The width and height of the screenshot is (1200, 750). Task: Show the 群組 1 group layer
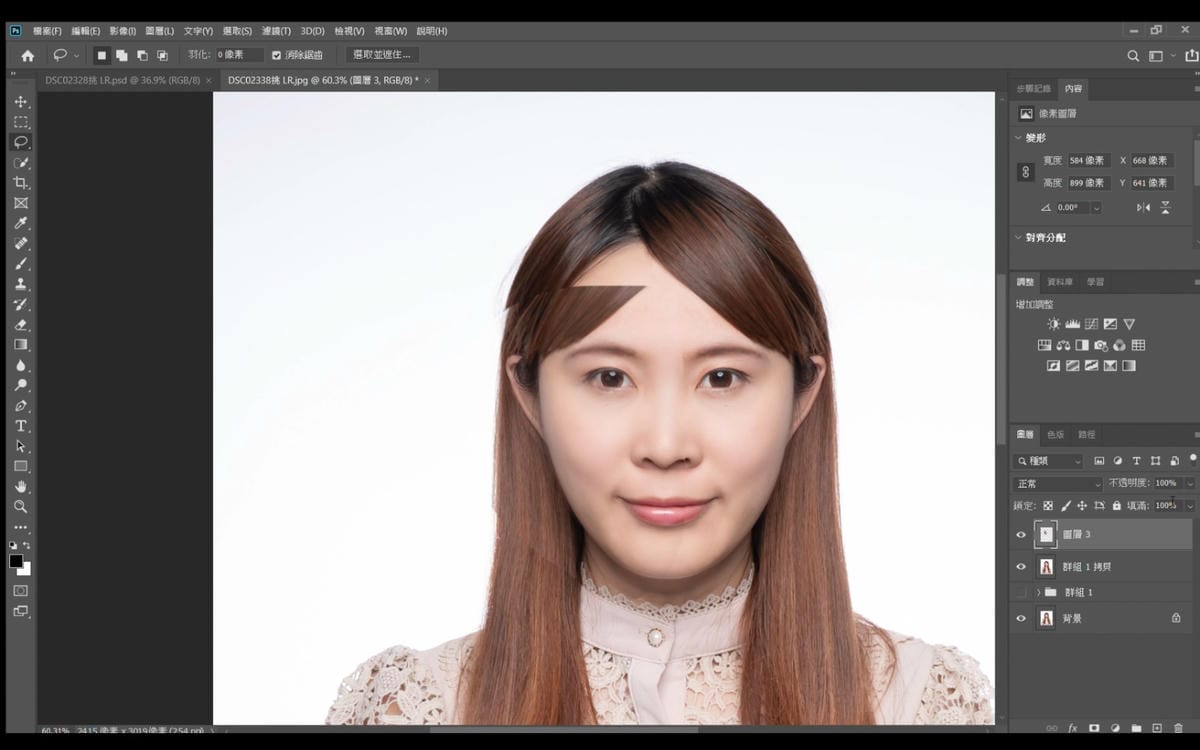point(1021,592)
